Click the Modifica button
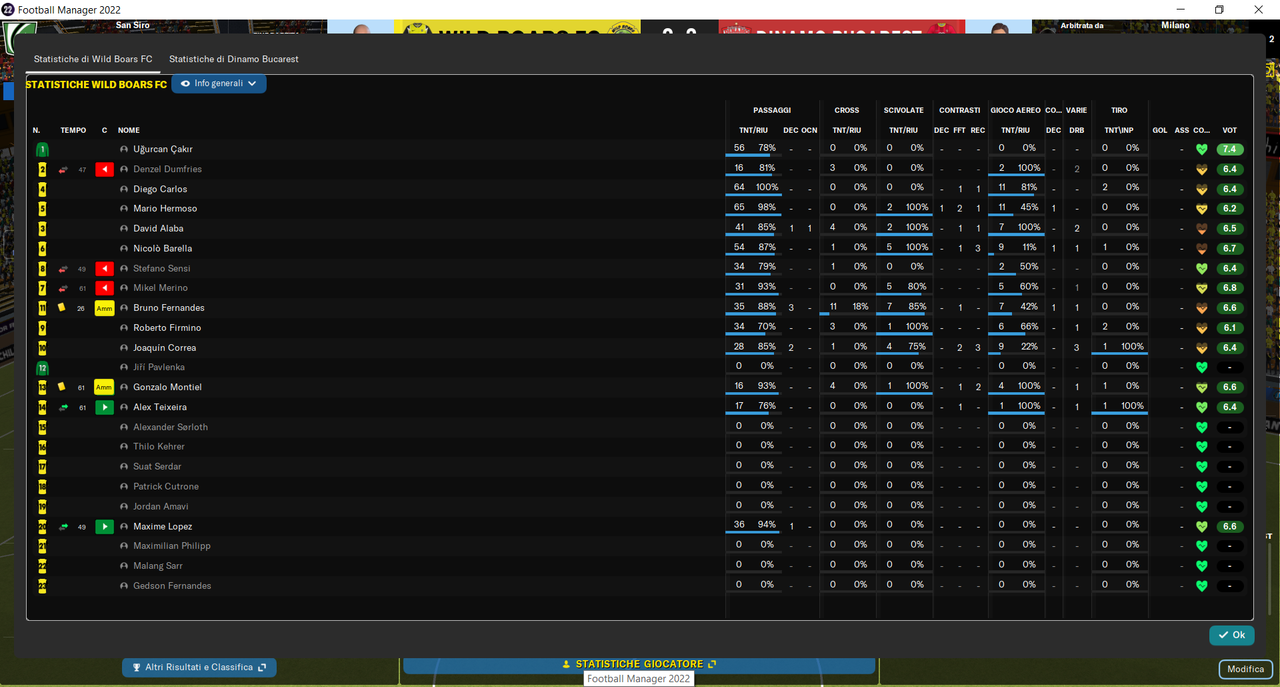 [x=1246, y=669]
